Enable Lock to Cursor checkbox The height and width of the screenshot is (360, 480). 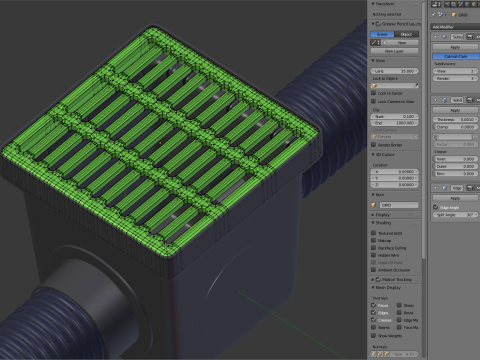374,93
